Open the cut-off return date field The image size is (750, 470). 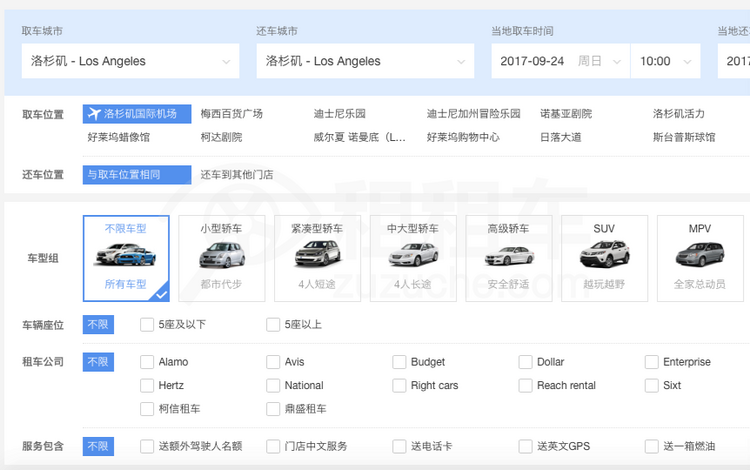point(734,61)
